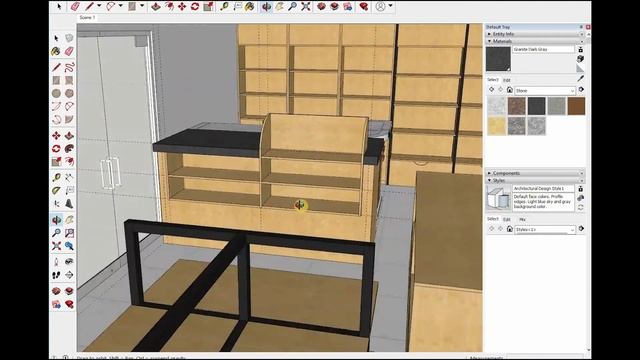Pick the Eraser tool in top toolbar
Screen dimensions: 640x360
75,6
